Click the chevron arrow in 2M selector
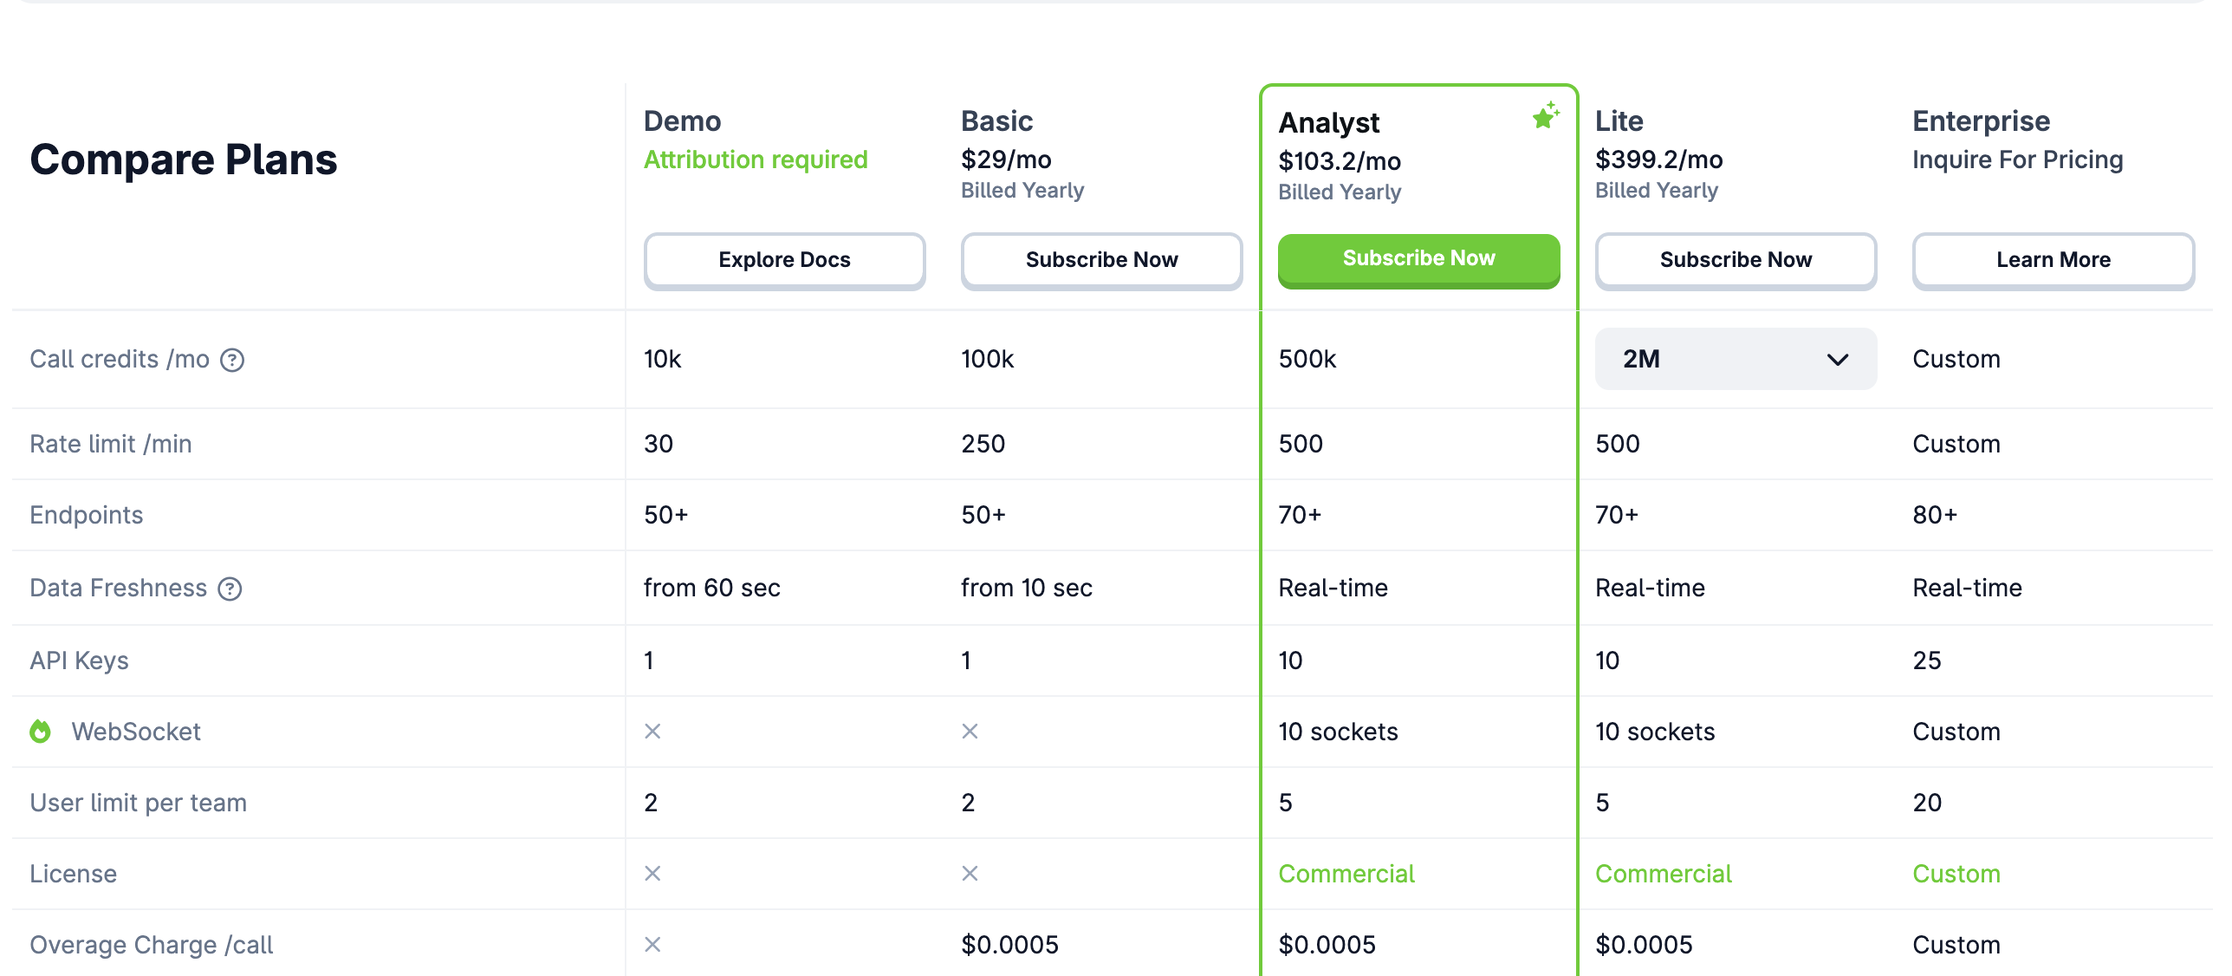The image size is (2232, 976). tap(1837, 360)
